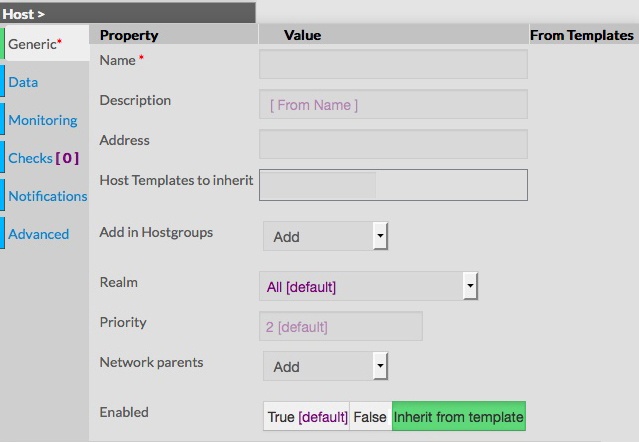Screen dimensions: 639x442
Task: Expand the Add in Hostgroups dropdown arrow
Action: tap(380, 236)
